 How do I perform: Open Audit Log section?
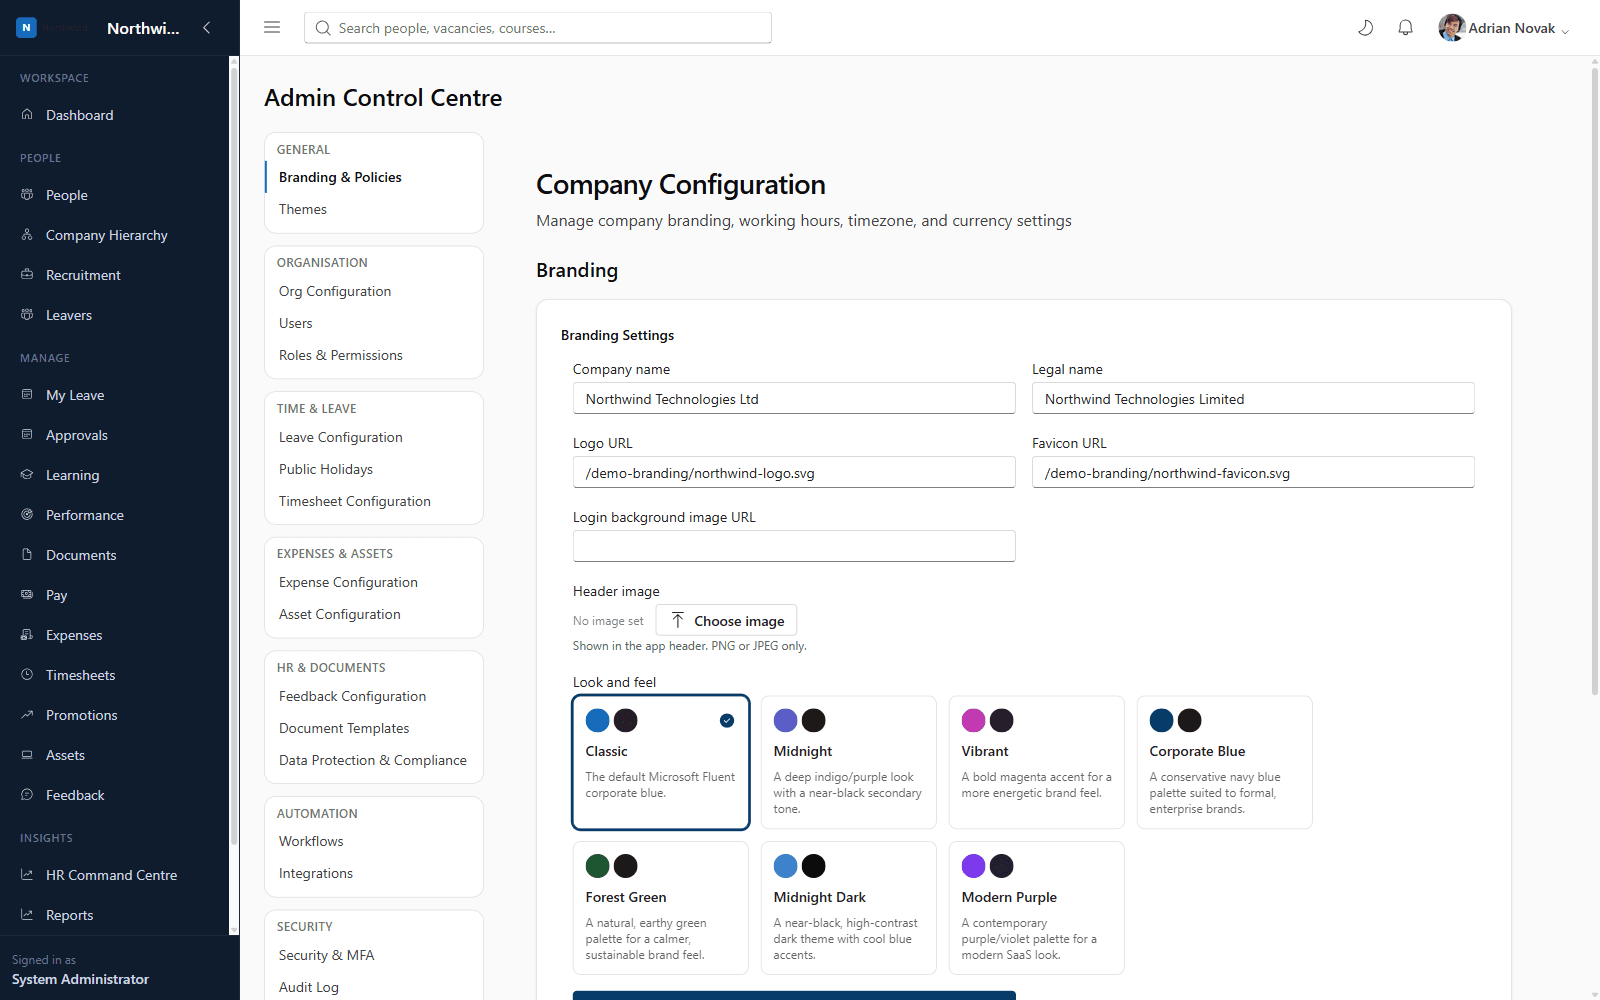374,987
